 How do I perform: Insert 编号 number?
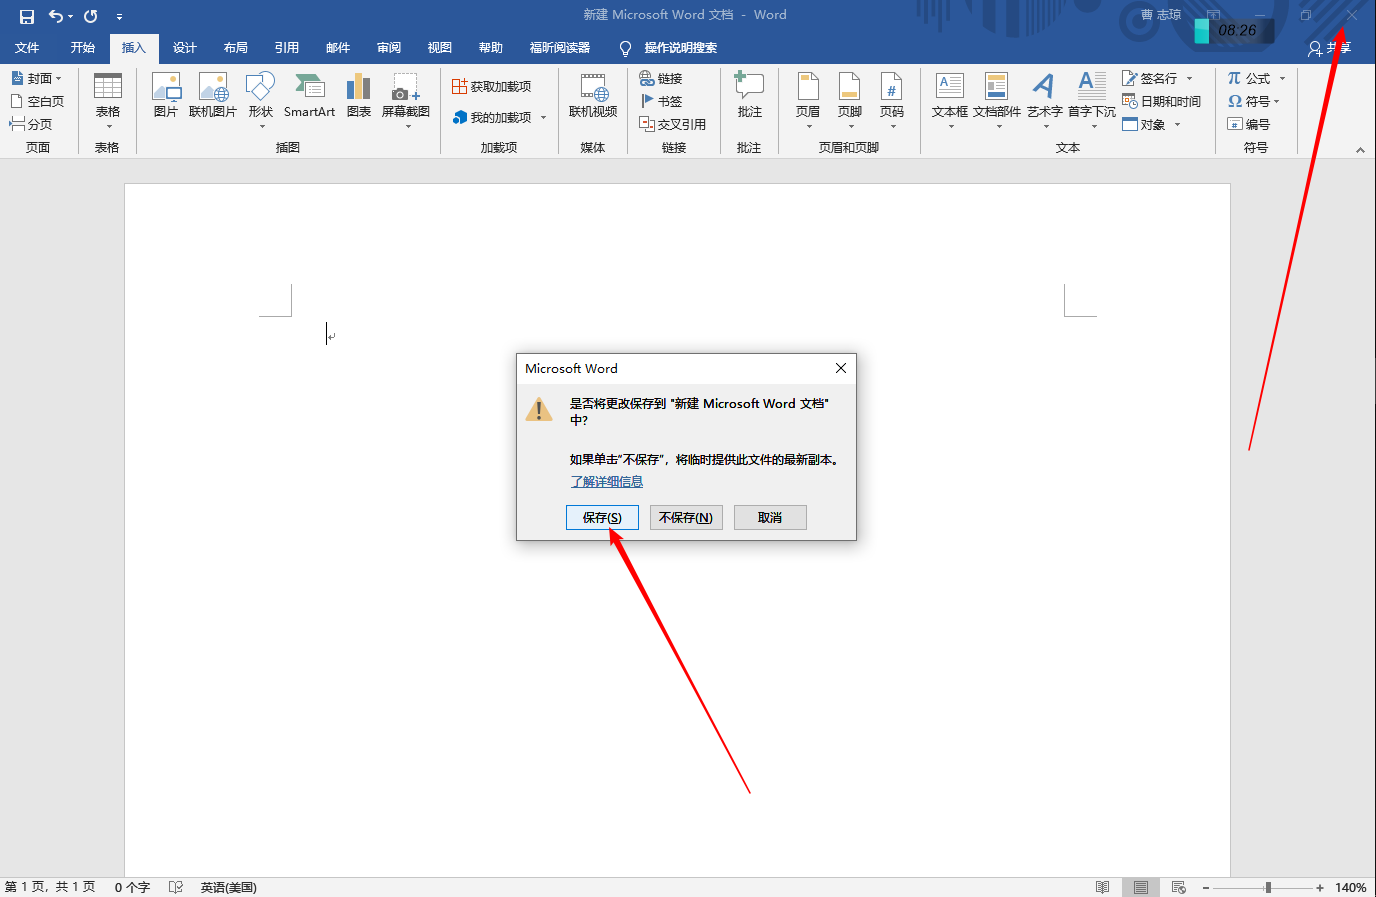(x=1249, y=124)
